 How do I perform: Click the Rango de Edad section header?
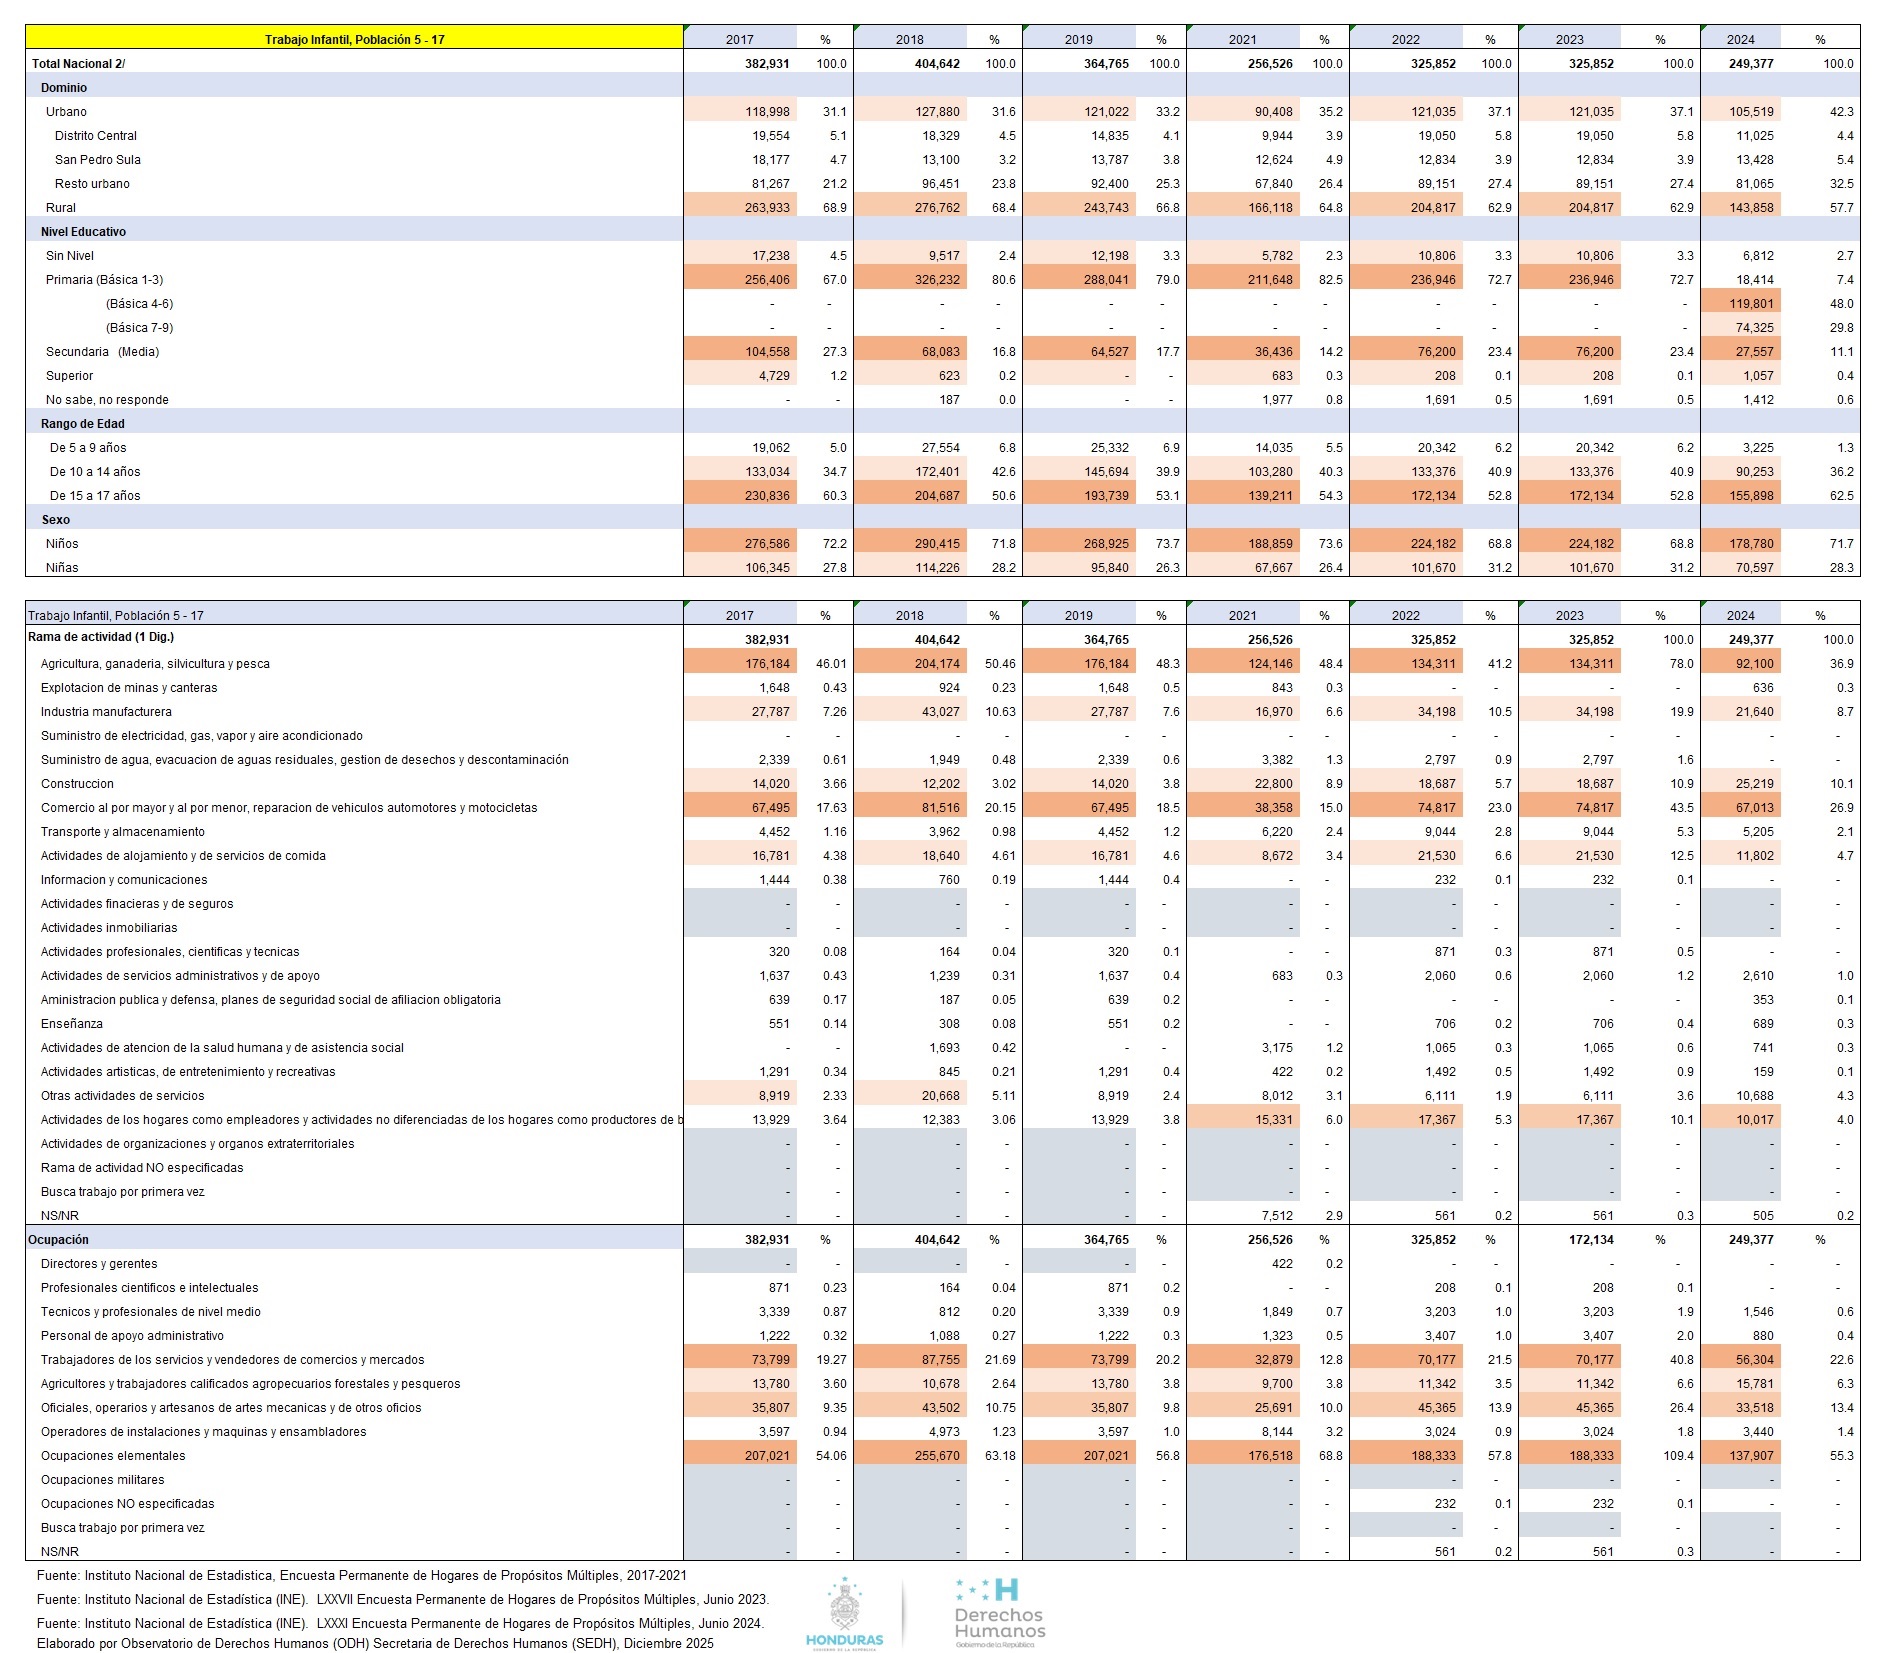[83, 424]
